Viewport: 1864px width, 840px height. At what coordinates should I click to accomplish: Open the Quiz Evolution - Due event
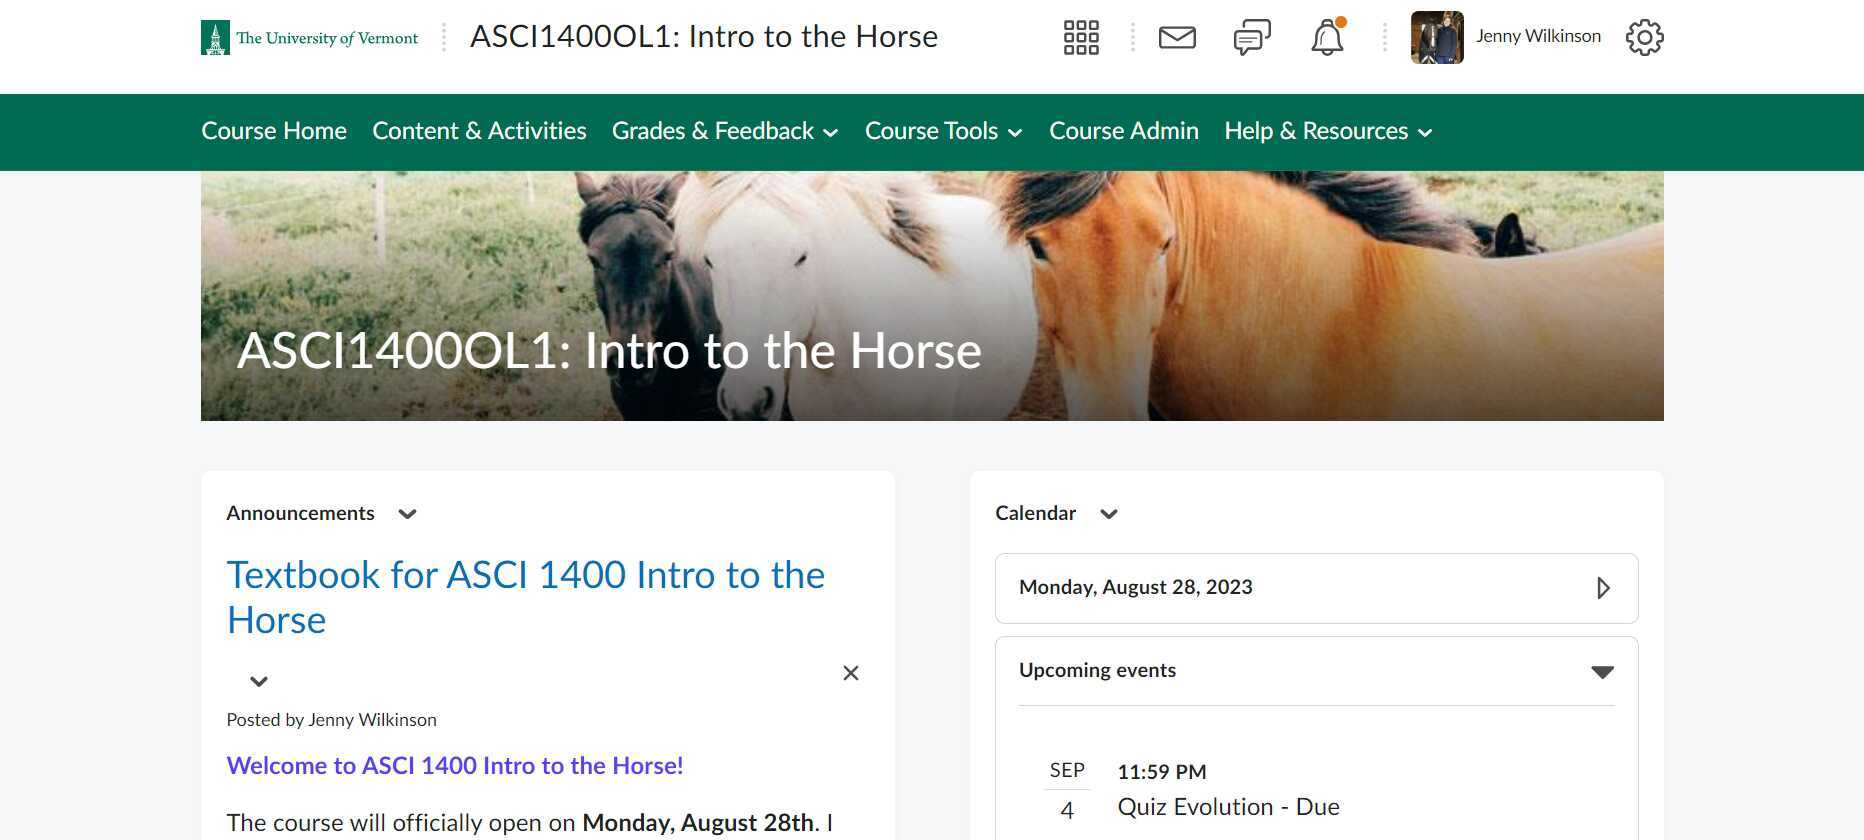1228,807
